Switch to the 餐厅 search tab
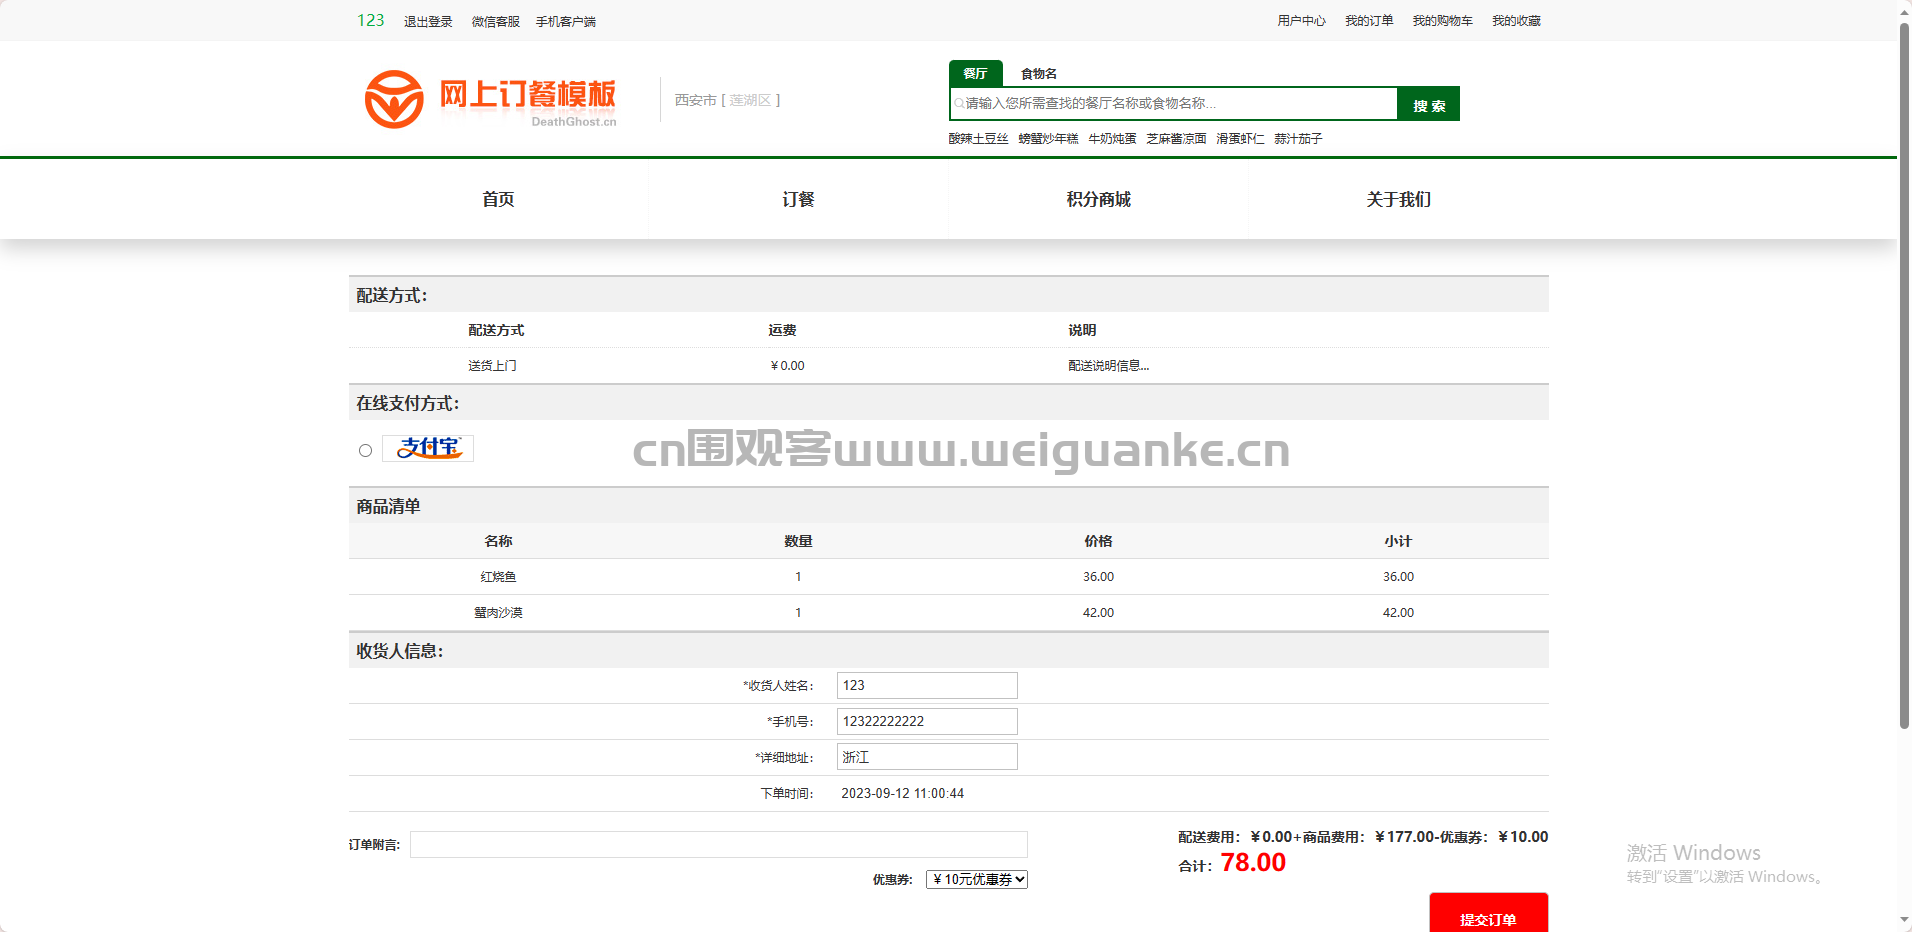 coord(975,73)
